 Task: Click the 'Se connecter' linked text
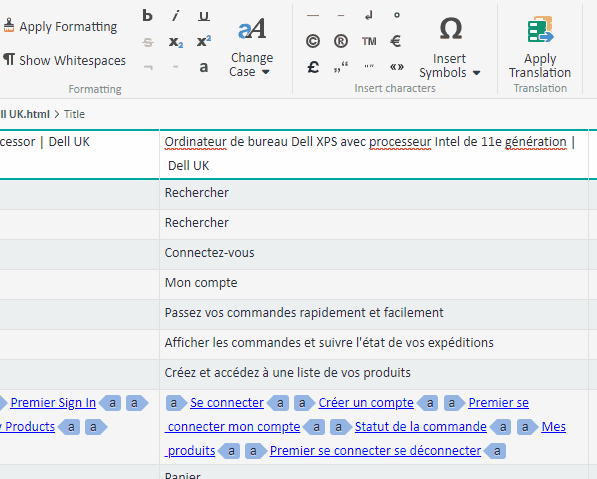coord(227,403)
